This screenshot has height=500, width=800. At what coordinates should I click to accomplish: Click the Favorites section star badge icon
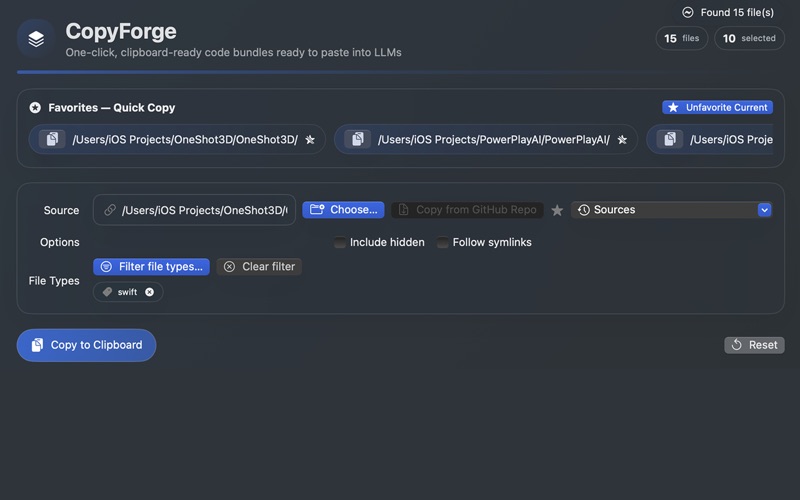[35, 108]
